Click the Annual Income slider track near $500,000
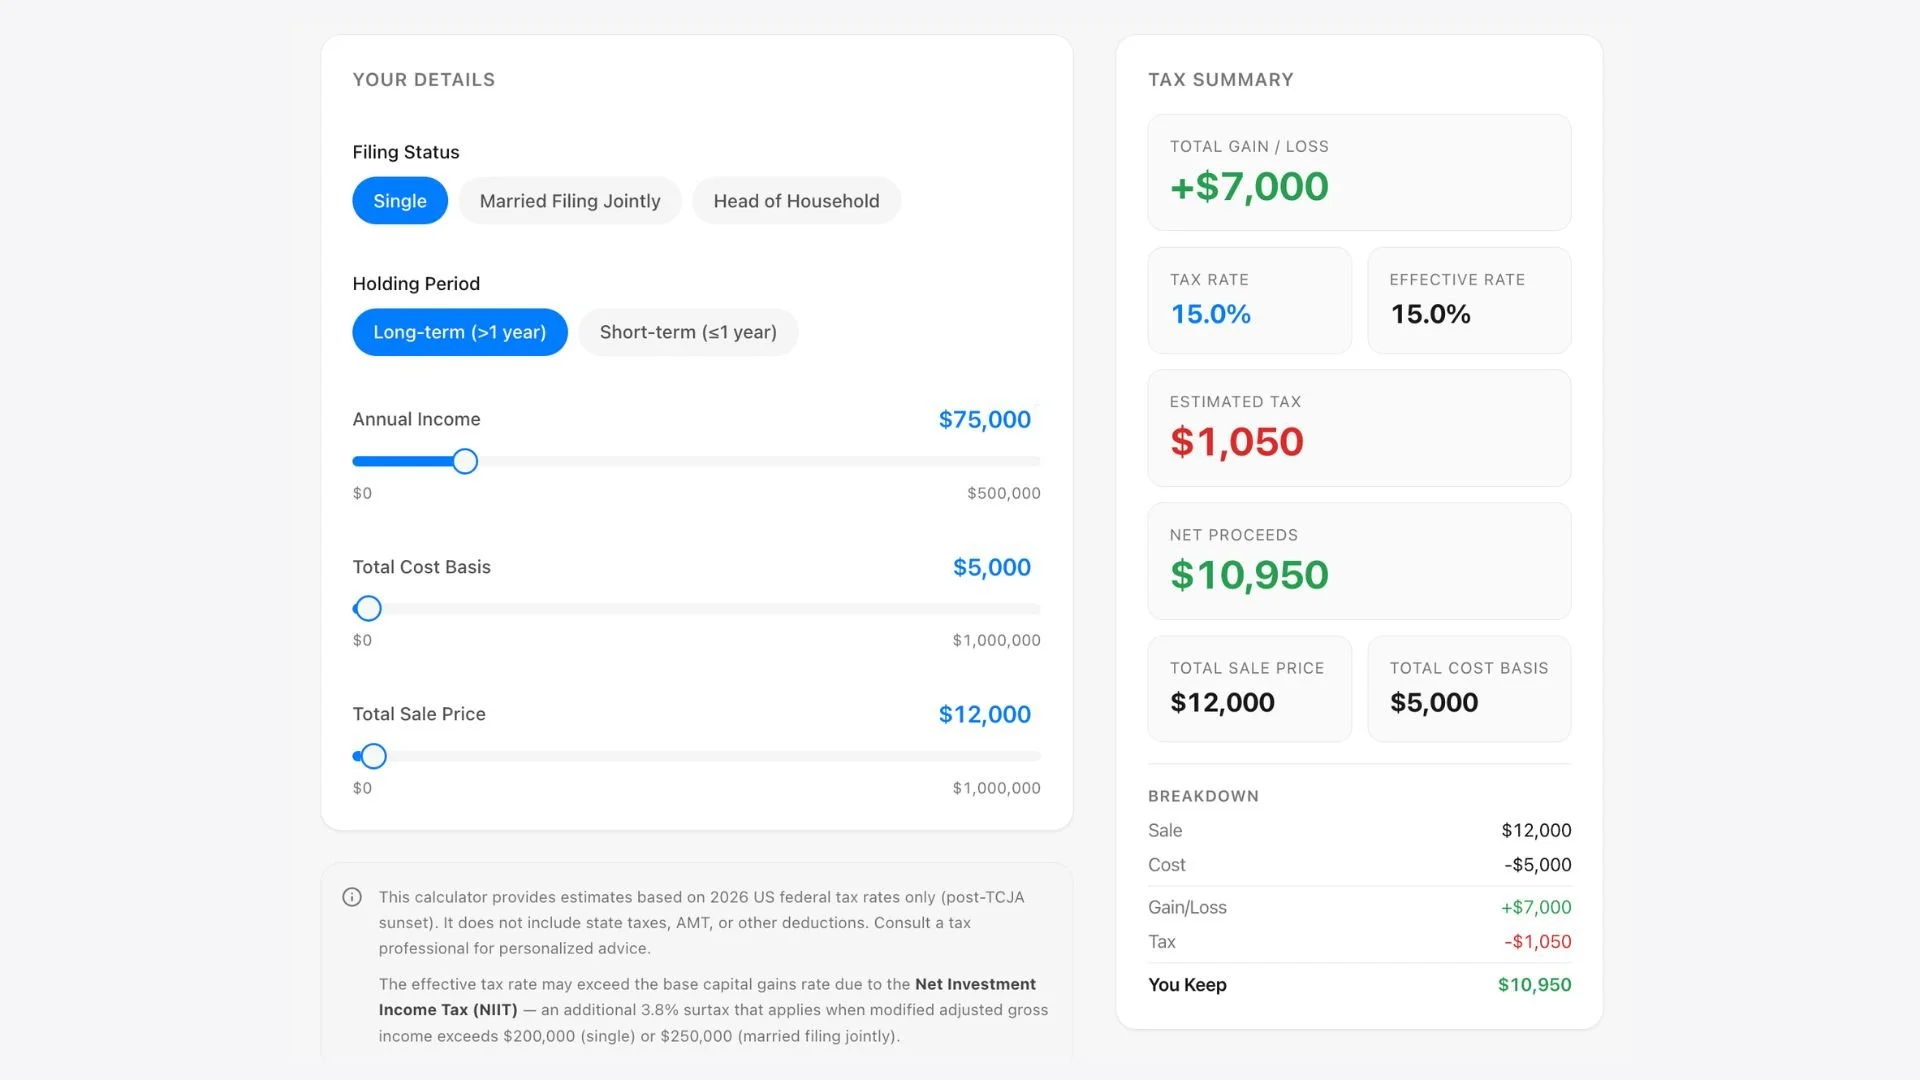Image resolution: width=1920 pixels, height=1080 pixels. (1030, 461)
